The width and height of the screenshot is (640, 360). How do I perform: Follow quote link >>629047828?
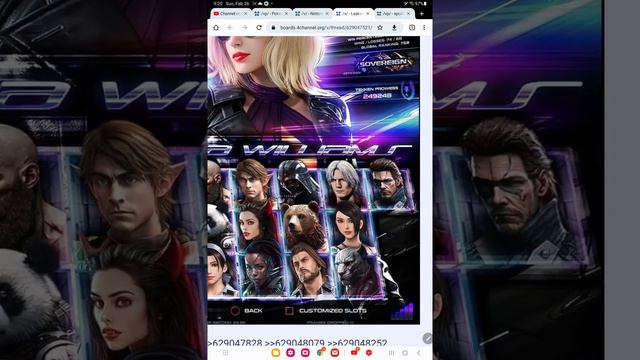click(x=234, y=343)
